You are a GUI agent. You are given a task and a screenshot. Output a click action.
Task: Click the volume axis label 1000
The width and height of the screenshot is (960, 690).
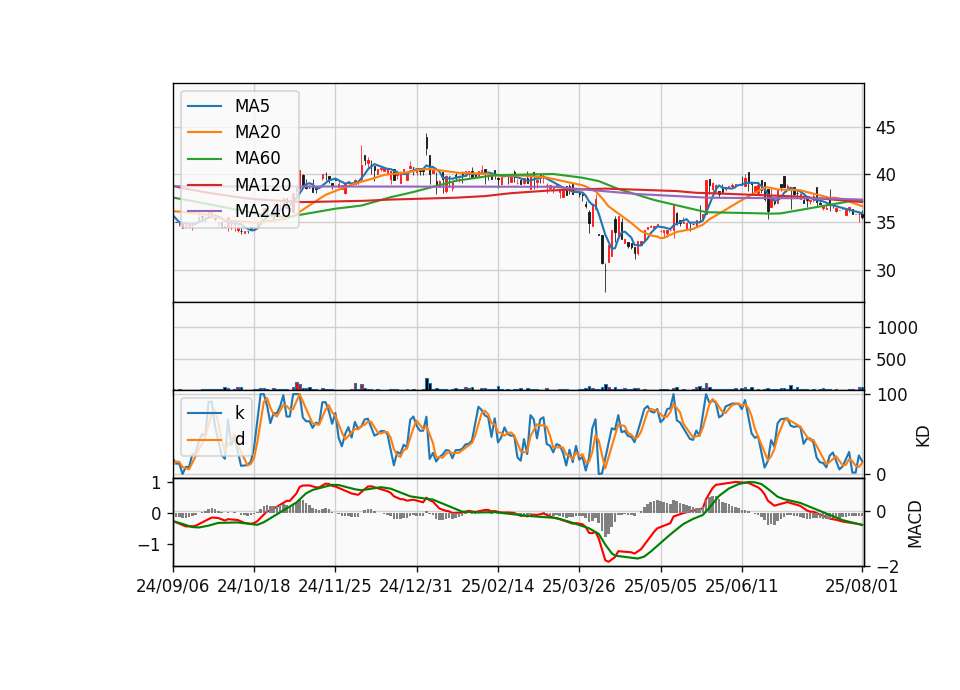point(897,328)
